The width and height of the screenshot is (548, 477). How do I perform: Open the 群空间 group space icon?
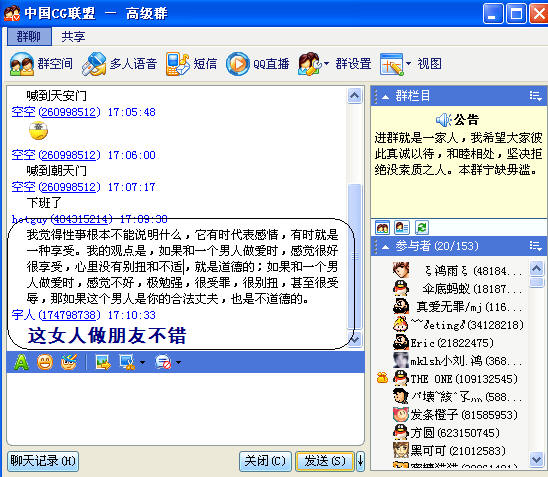tap(22, 64)
